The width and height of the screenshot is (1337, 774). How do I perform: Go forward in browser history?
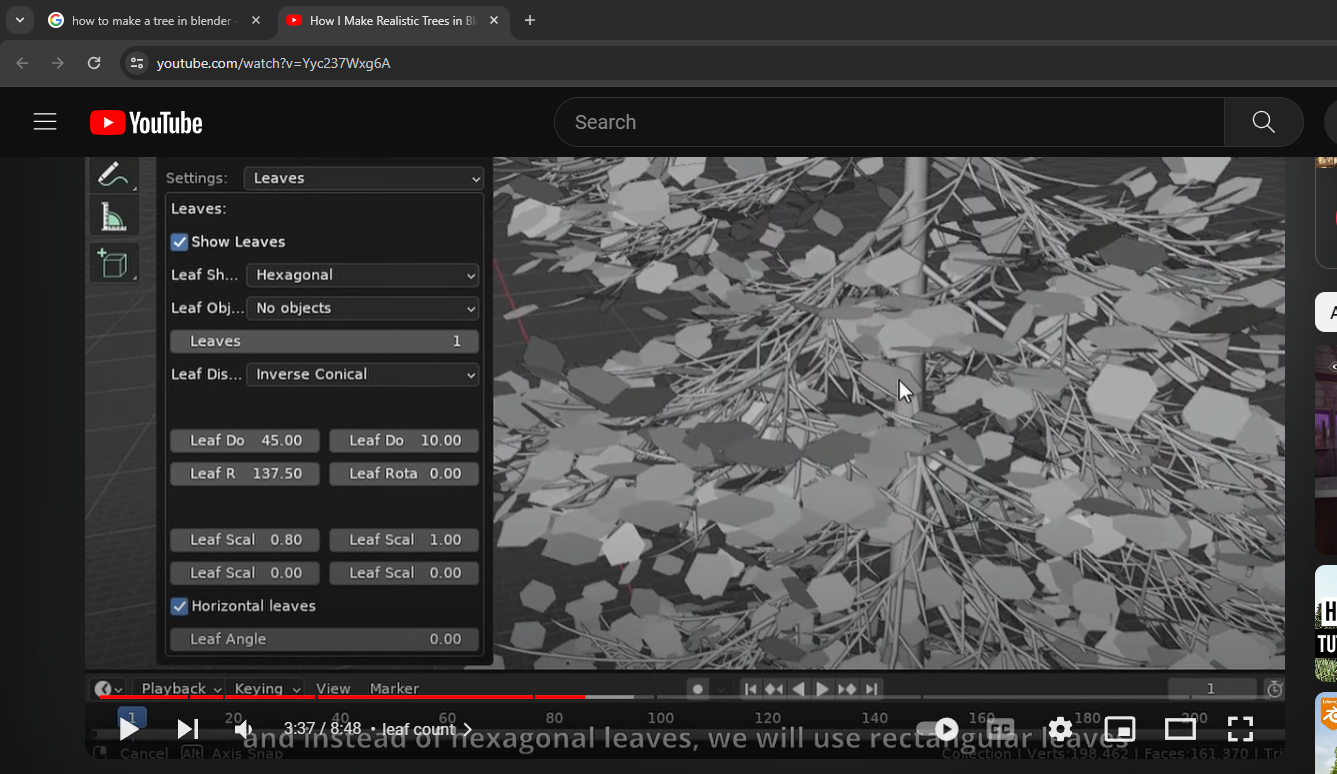click(58, 63)
